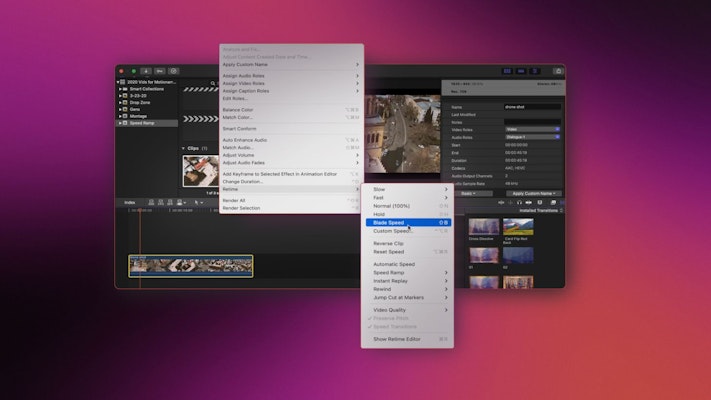Image resolution: width=711 pixels, height=400 pixels.
Task: Click the background tasks toolbar icon
Action: pos(173,71)
